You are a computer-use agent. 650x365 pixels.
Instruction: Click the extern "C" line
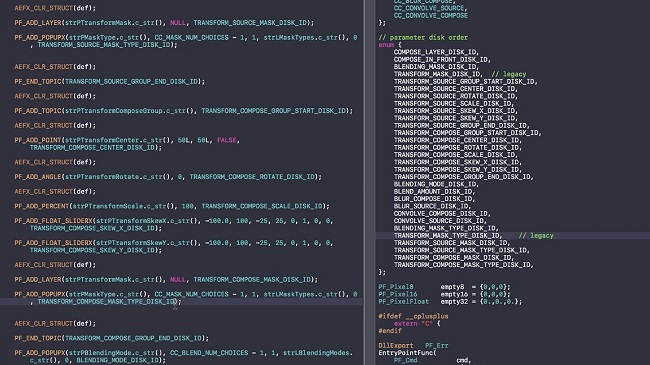(417, 324)
